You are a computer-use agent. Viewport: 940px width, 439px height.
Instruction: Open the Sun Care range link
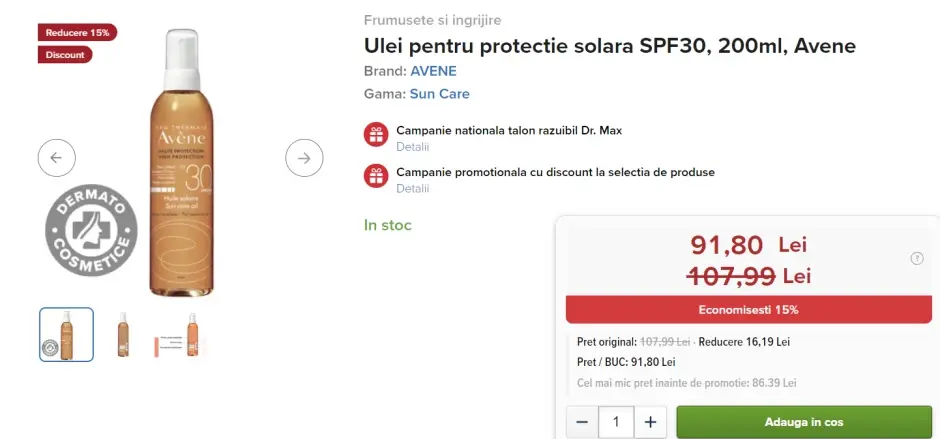[x=439, y=94]
